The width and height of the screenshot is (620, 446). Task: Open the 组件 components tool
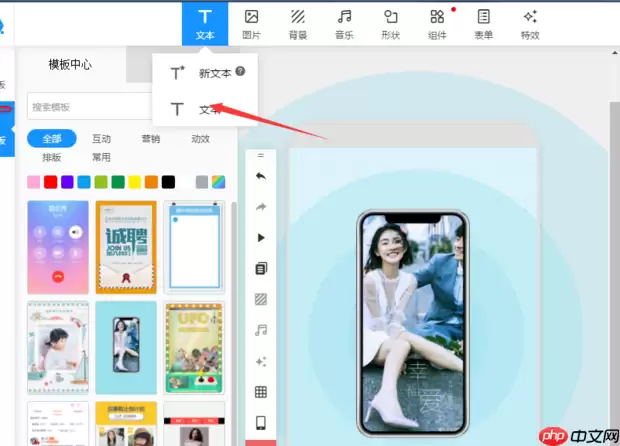point(437,25)
